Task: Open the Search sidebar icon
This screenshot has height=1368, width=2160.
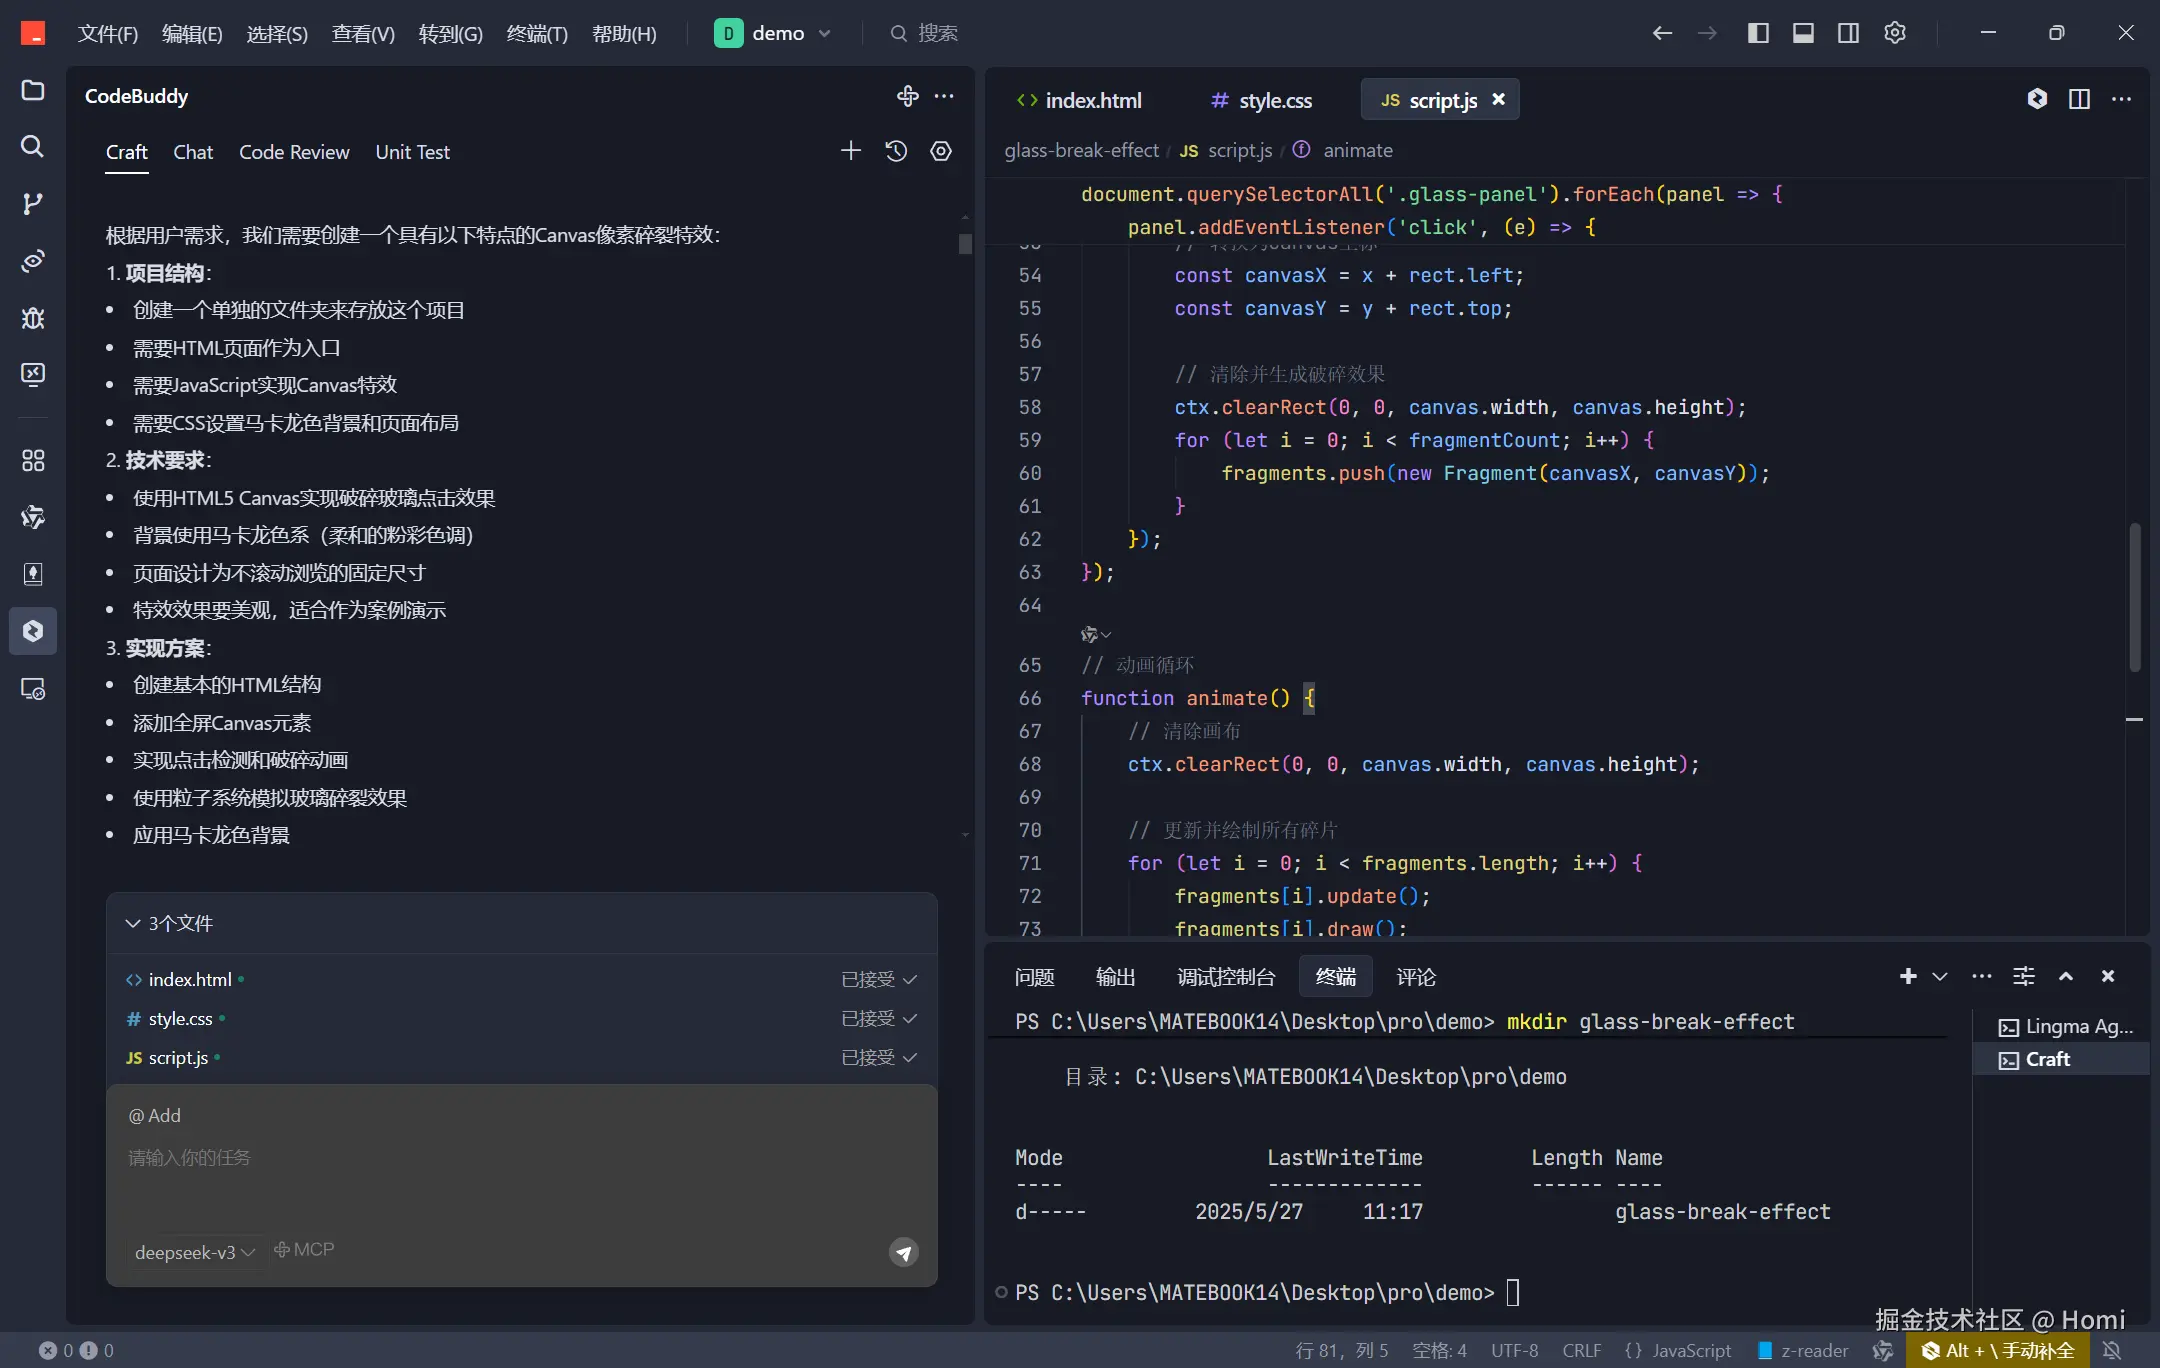Action: tap(33, 147)
